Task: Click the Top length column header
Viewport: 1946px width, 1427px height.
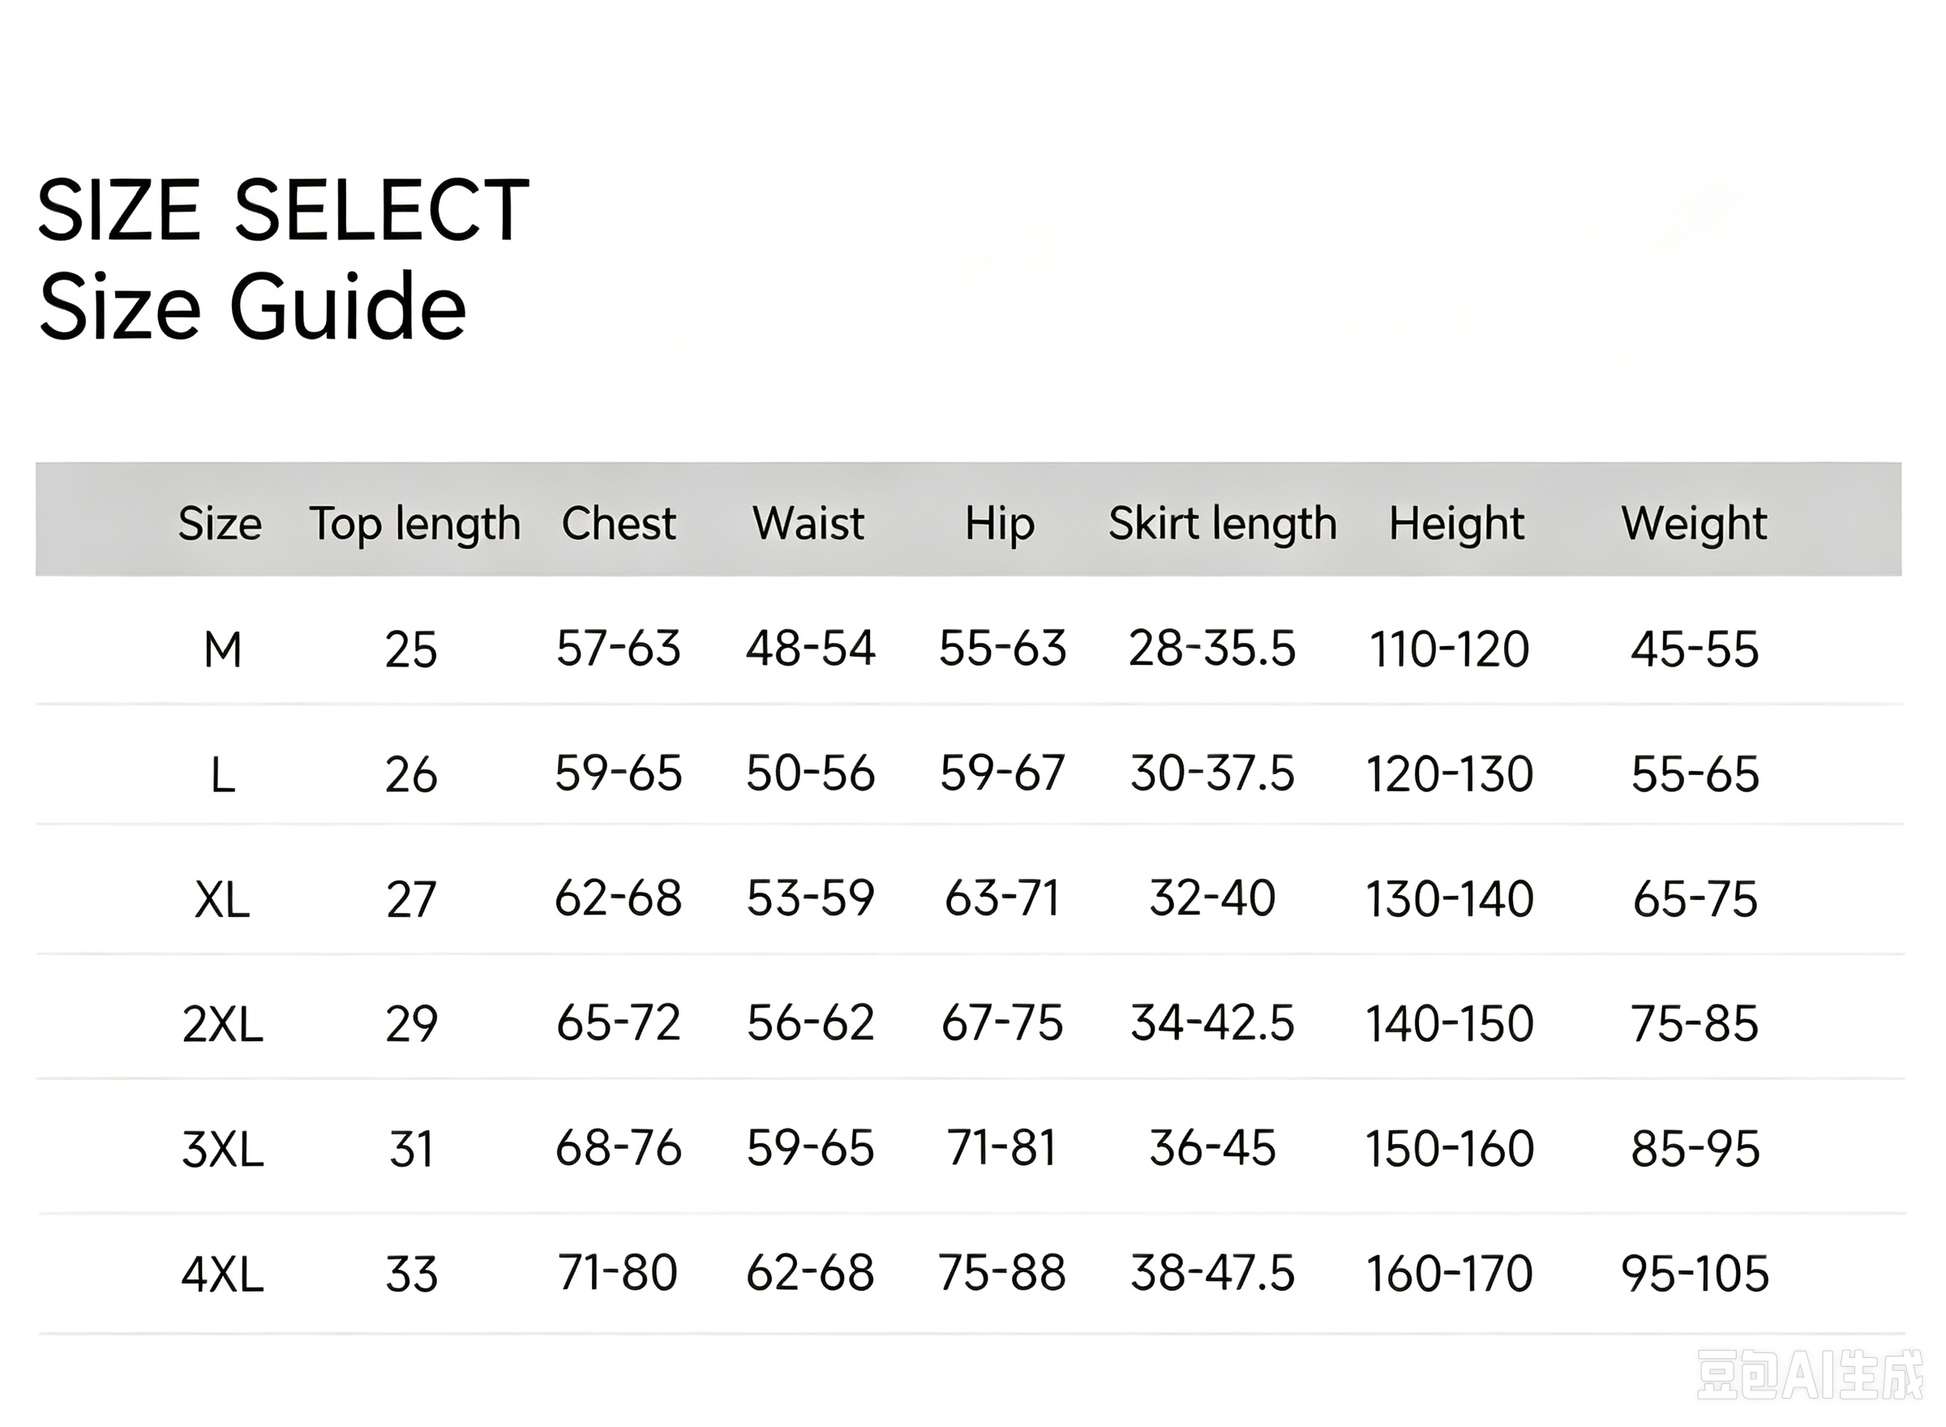Action: click(x=415, y=525)
